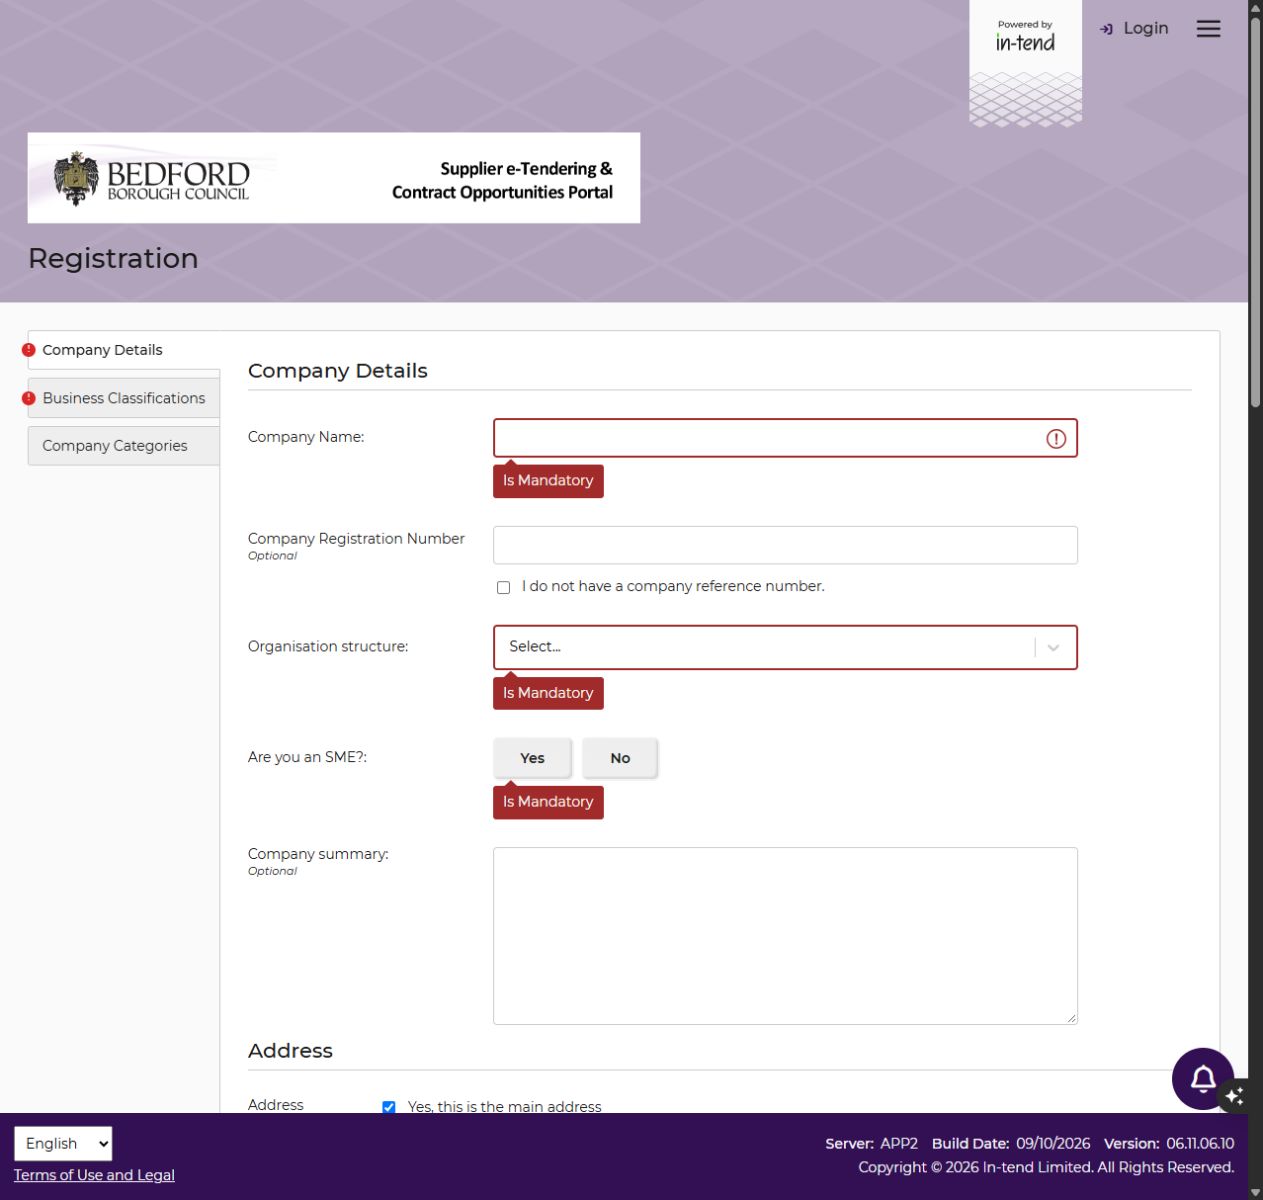Choose No for SME question

[x=620, y=758]
